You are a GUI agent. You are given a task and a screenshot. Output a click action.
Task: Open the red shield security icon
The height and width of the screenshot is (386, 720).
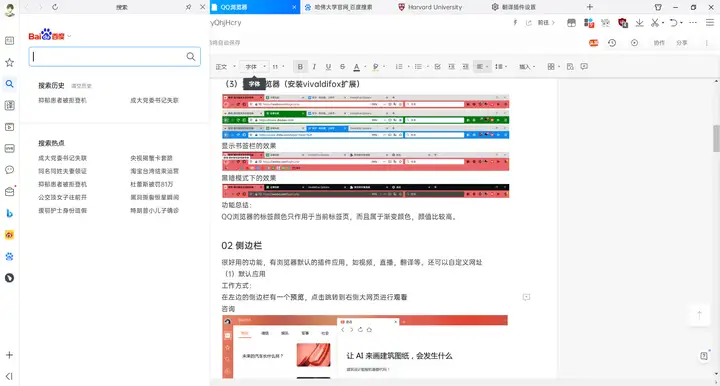point(623,22)
